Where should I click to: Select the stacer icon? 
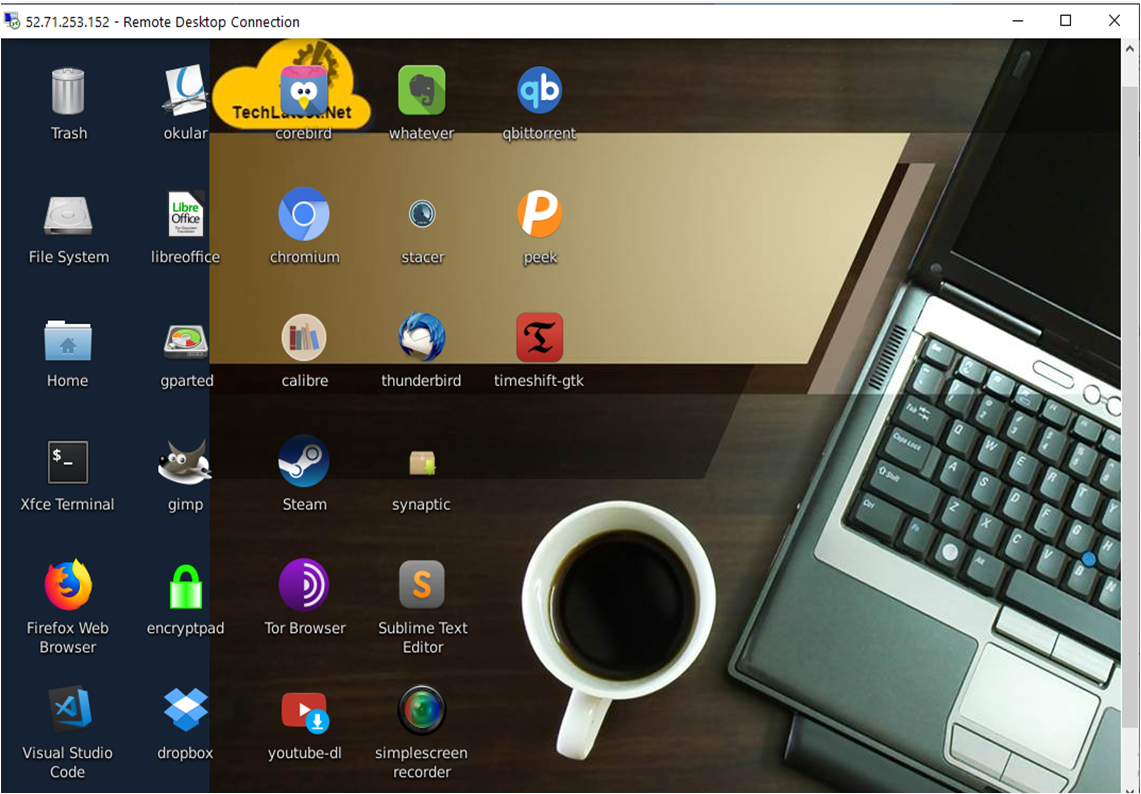(422, 214)
